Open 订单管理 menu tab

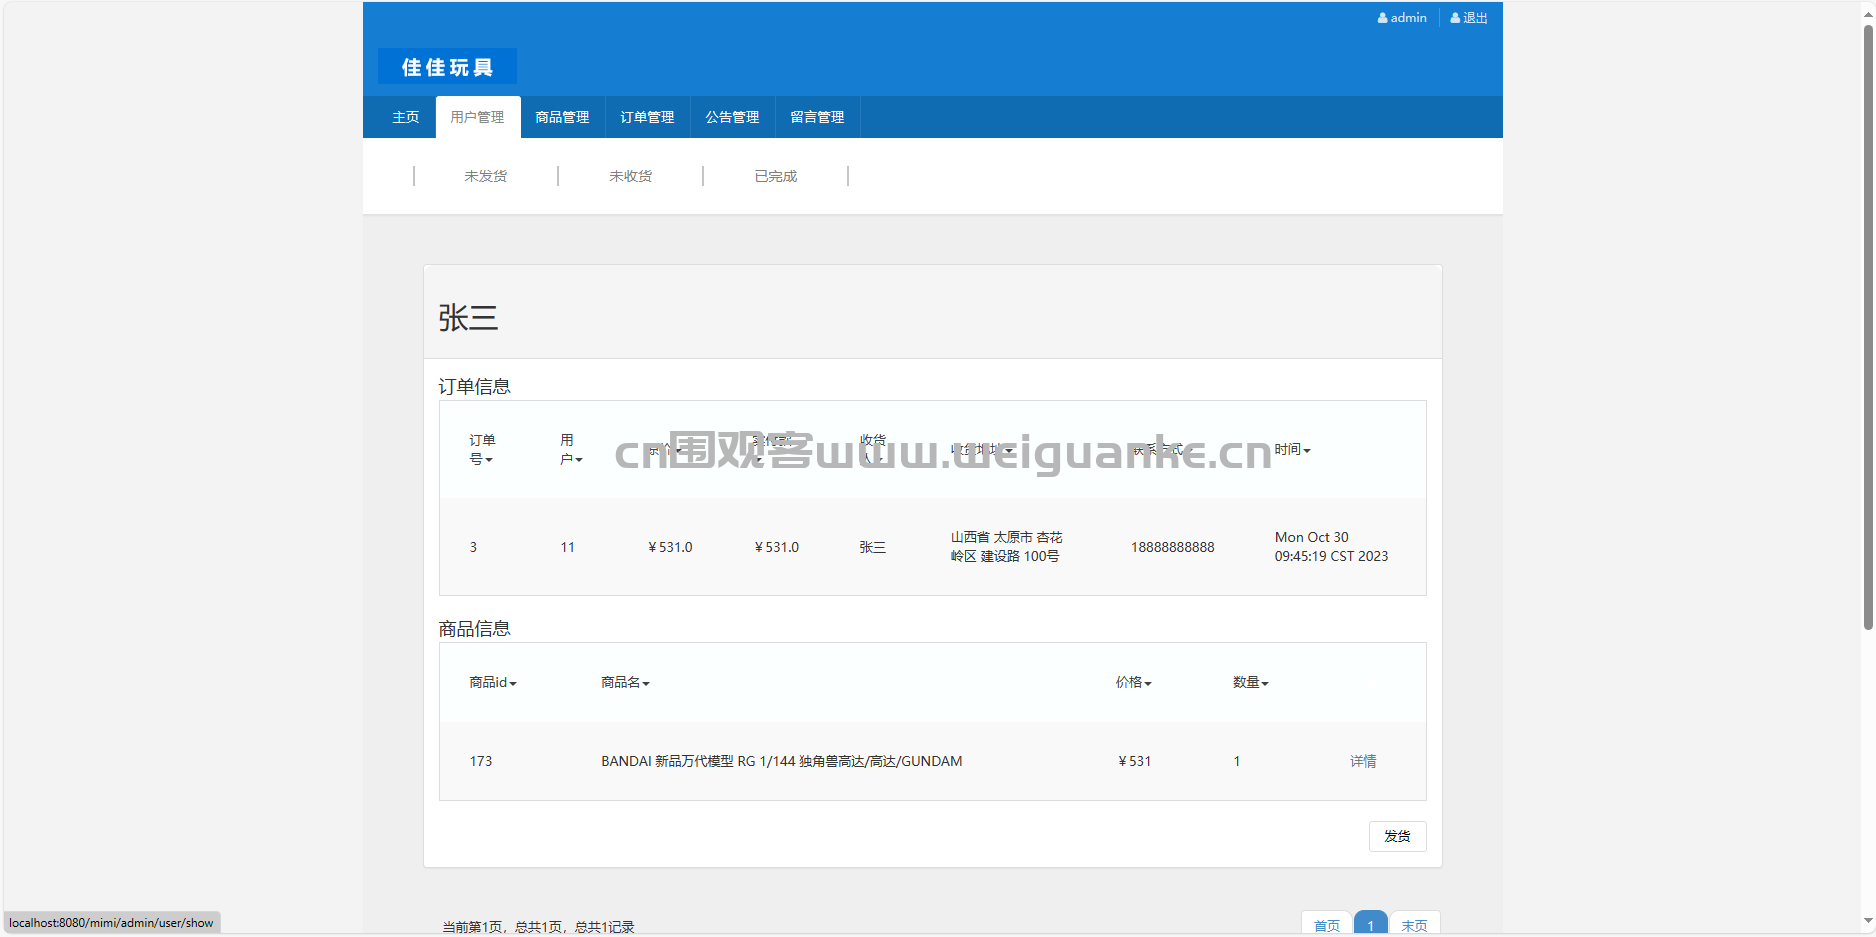tap(647, 117)
